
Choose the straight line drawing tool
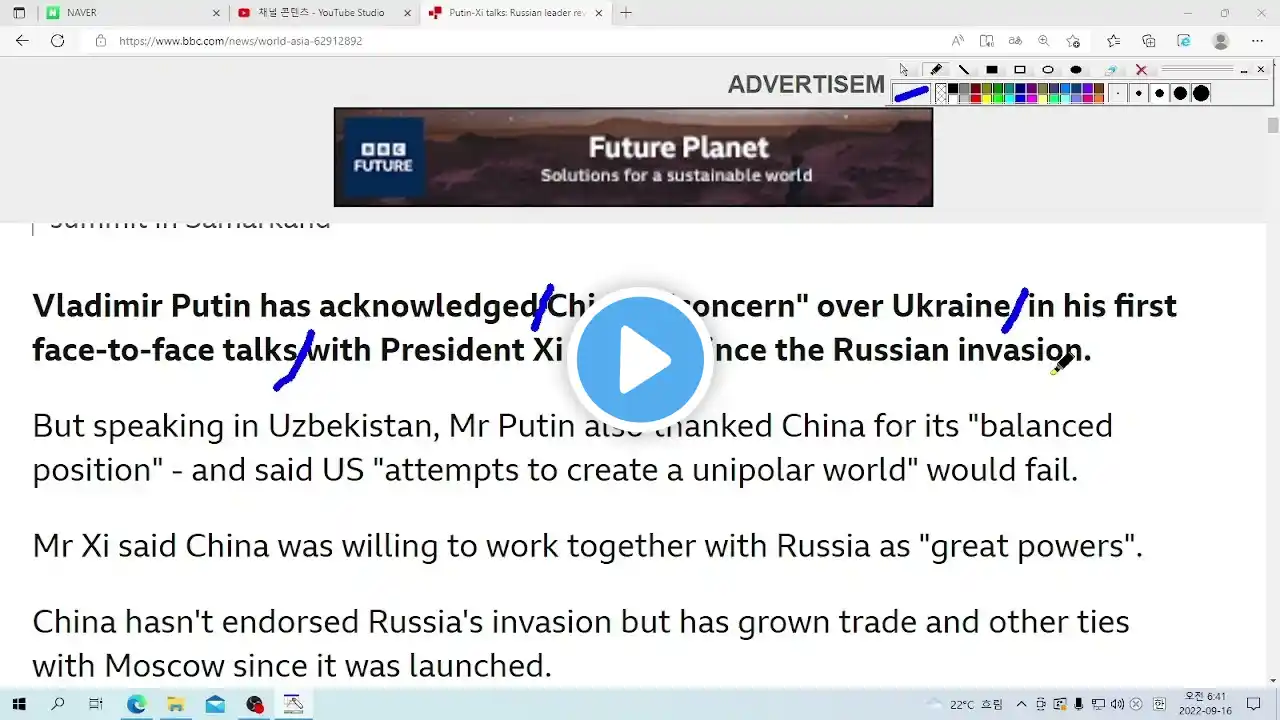tap(964, 70)
